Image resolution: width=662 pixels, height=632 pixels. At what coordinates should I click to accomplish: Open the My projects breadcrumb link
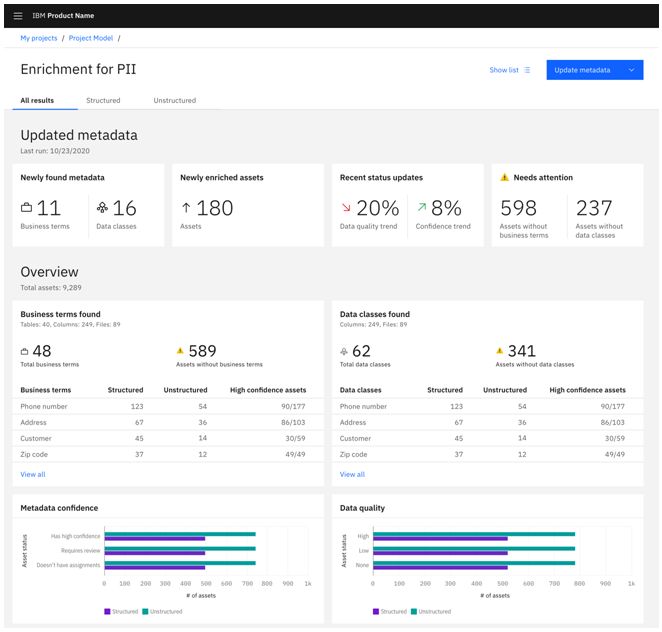[x=39, y=38]
